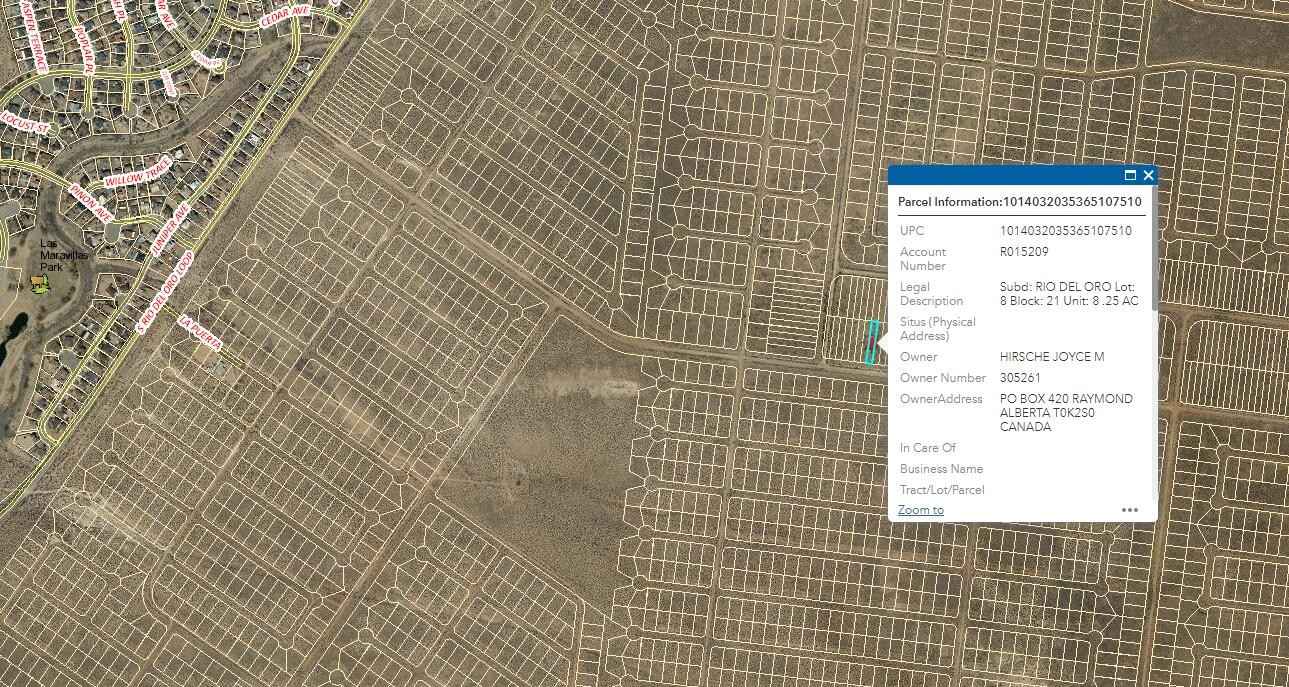This screenshot has height=687, width=1289.
Task: Dock the Parcel Information popup window
Action: [x=1132, y=175]
